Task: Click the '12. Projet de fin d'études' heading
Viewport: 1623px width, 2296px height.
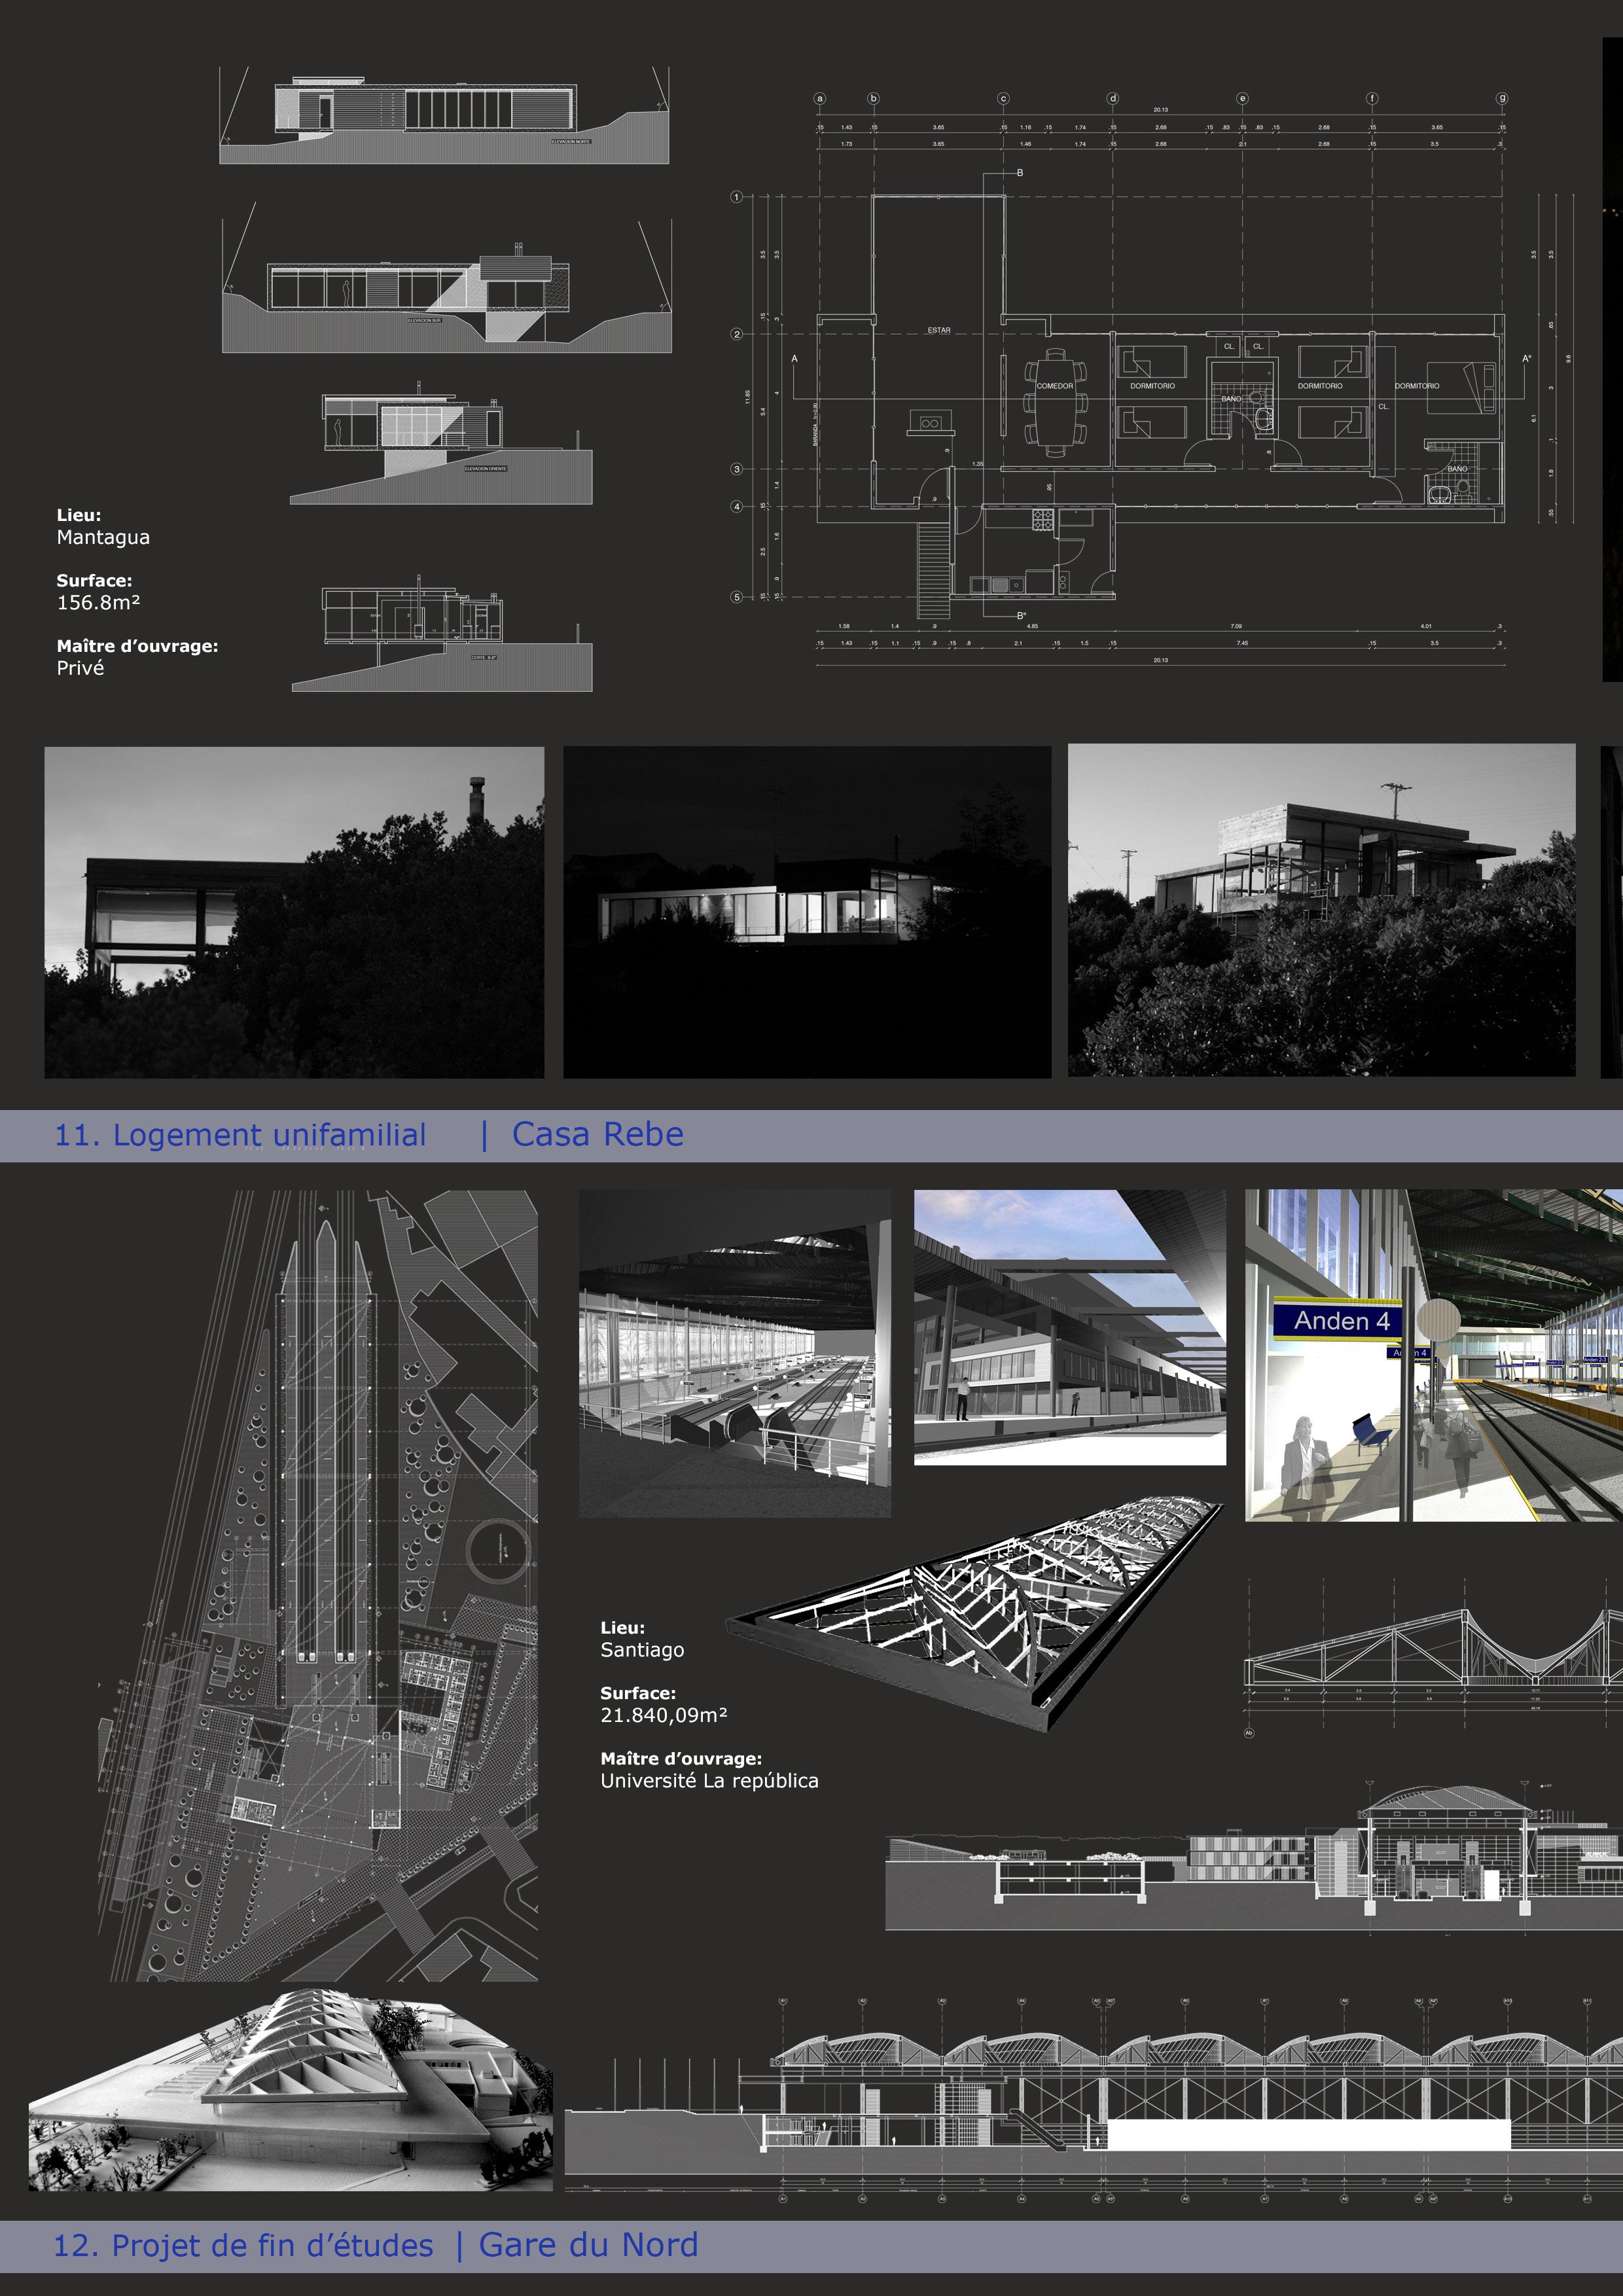Action: click(243, 2245)
